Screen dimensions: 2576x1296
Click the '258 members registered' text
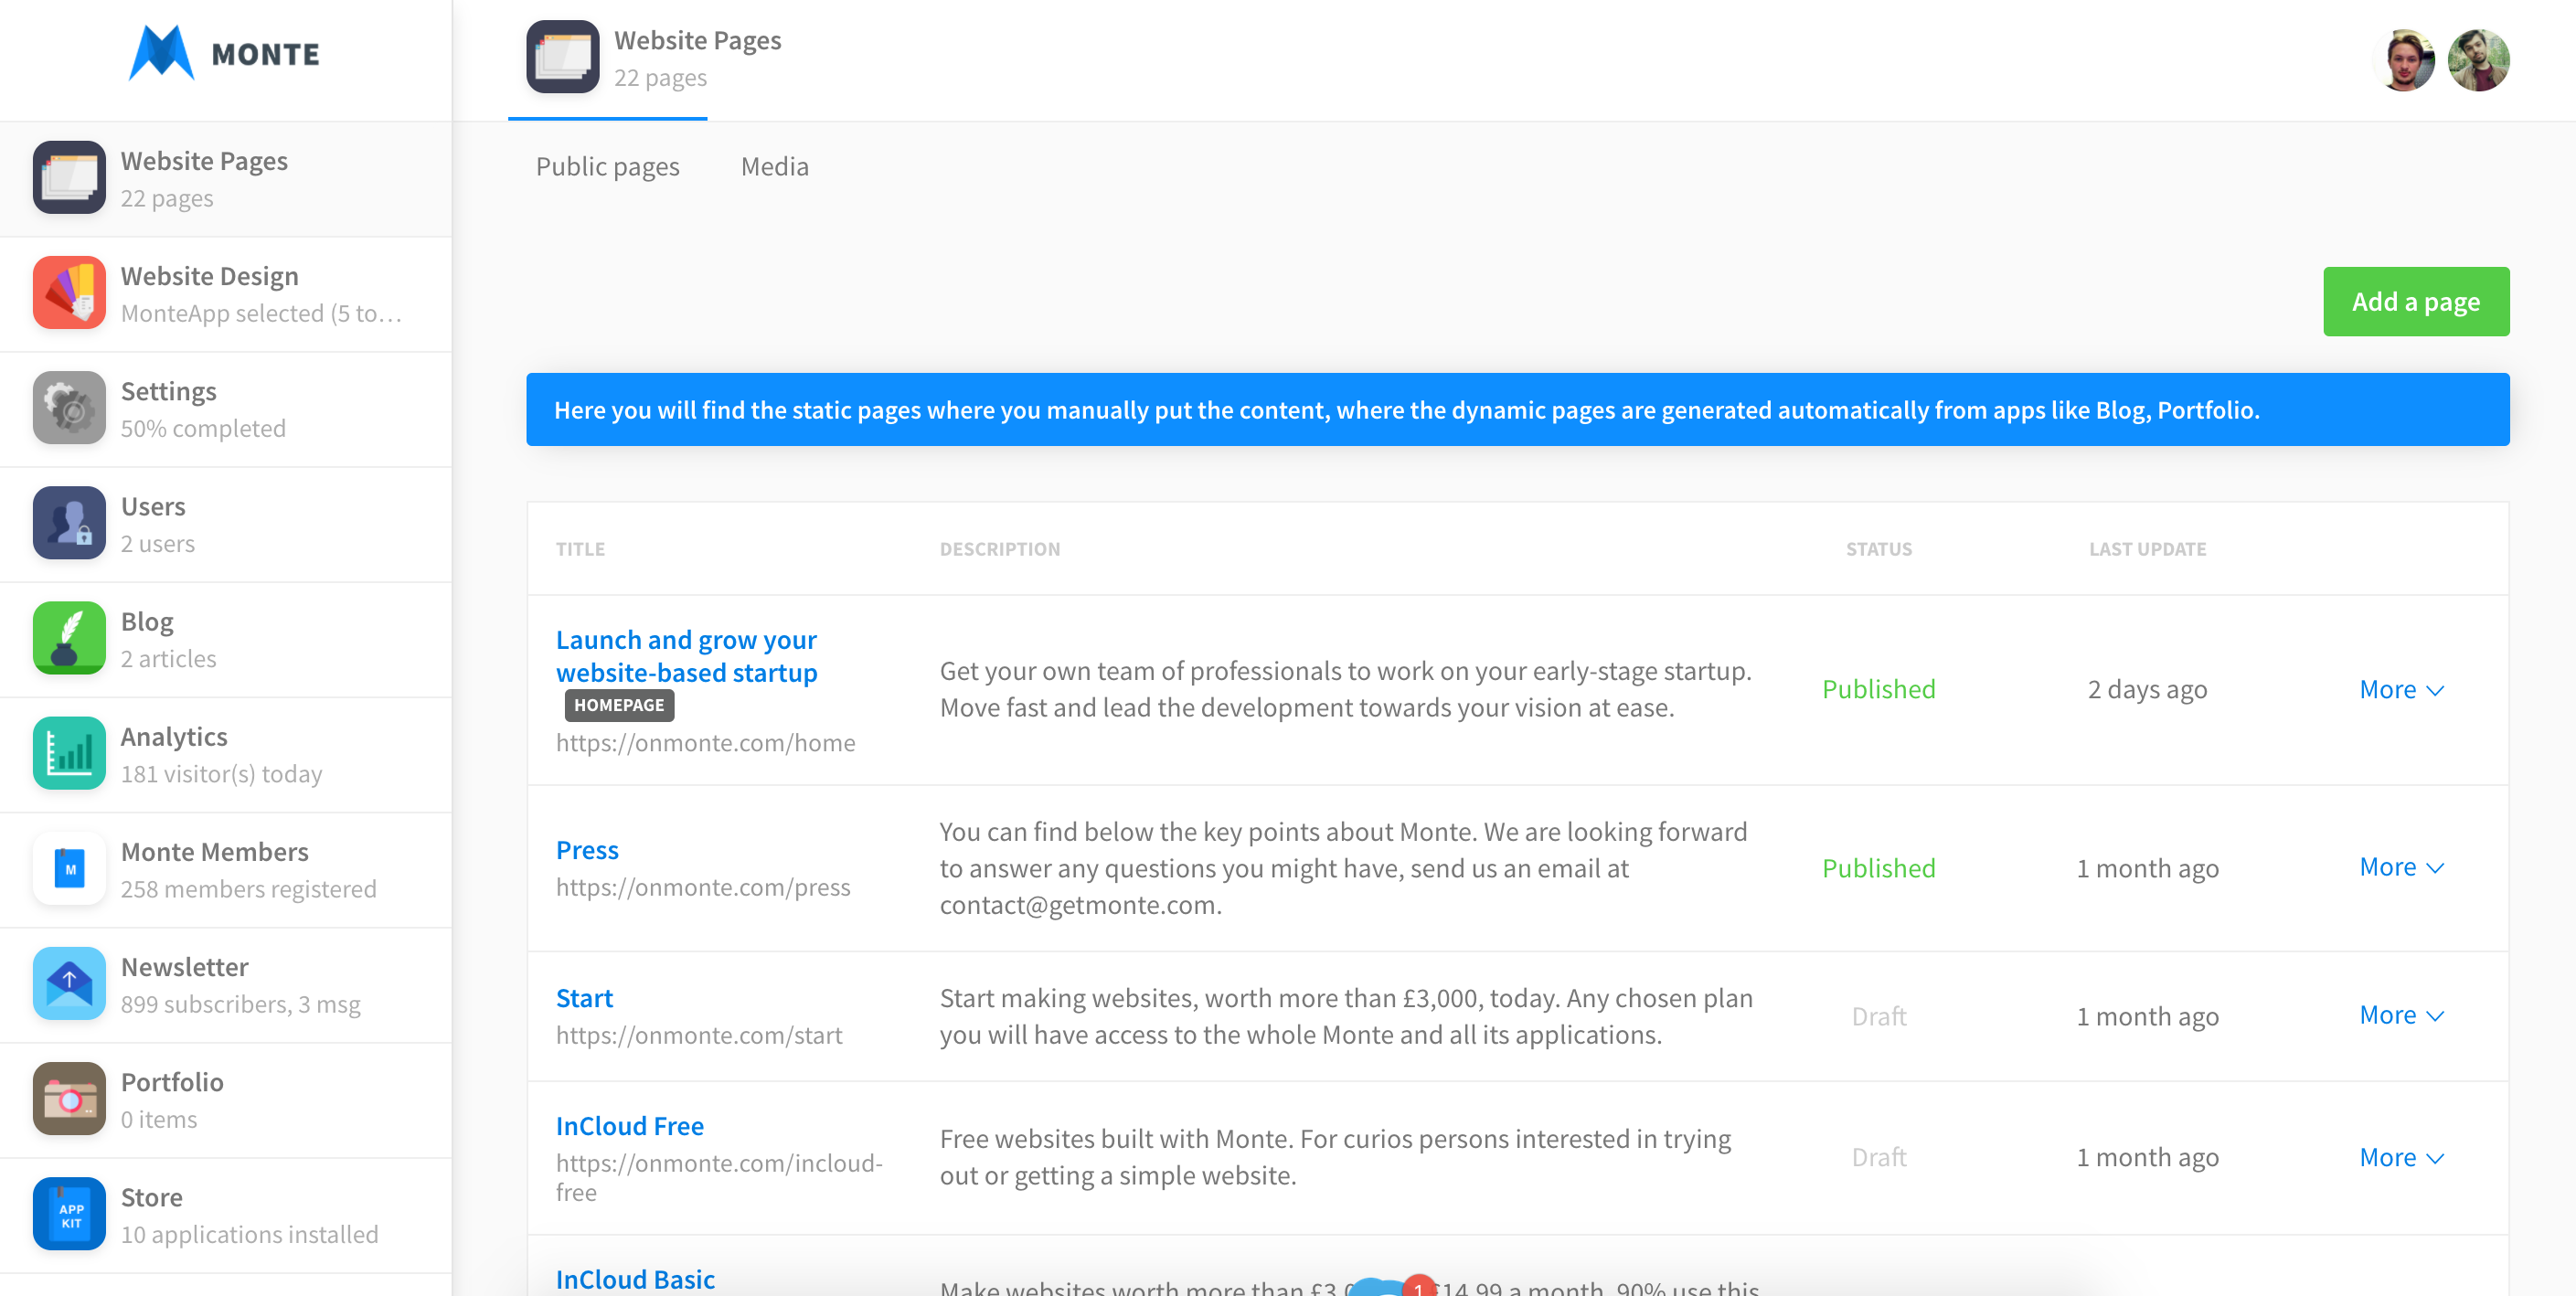(x=249, y=889)
